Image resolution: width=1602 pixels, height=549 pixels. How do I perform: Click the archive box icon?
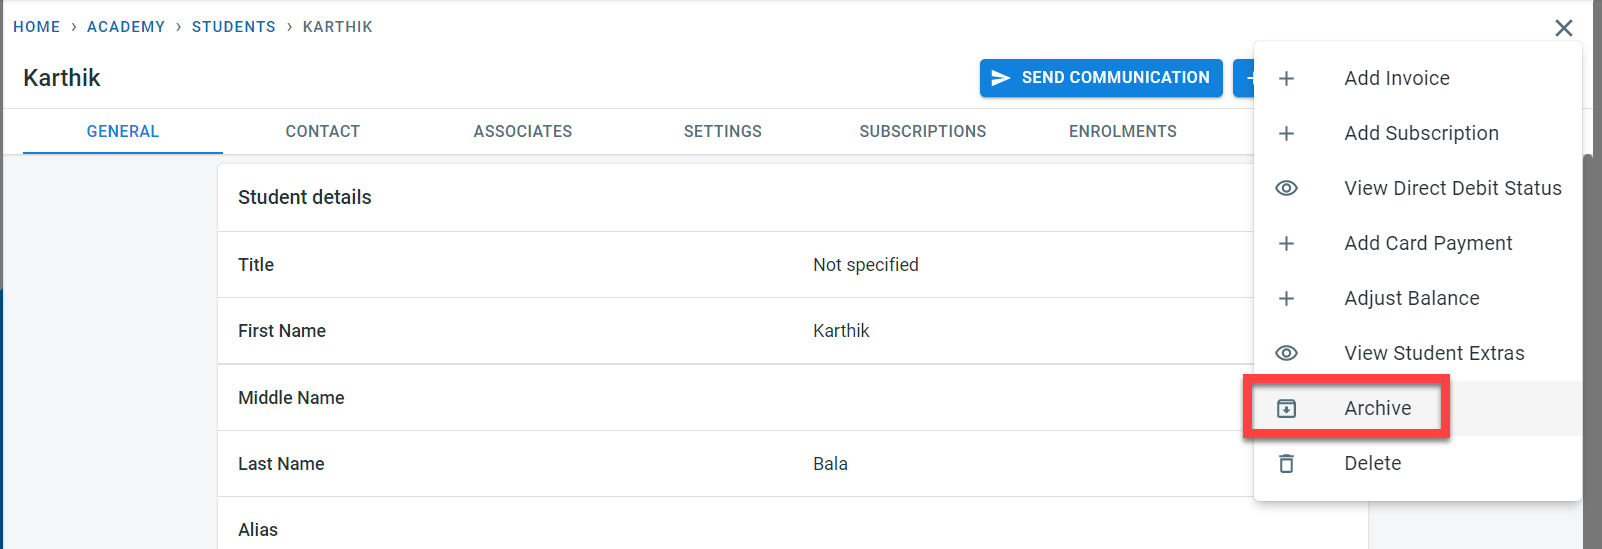tap(1286, 408)
